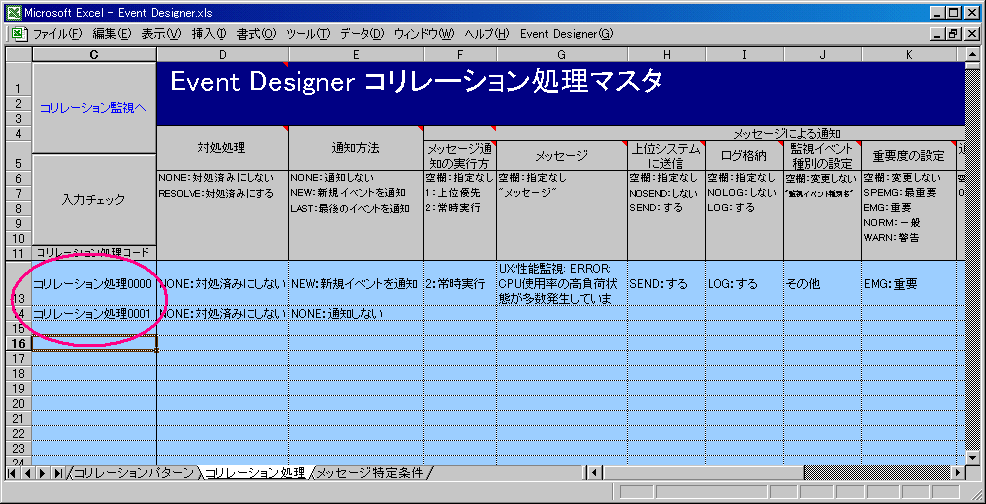This screenshot has height=504, width=986.
Task: Go to last sheet tab navigation arrow
Action: 58,473
